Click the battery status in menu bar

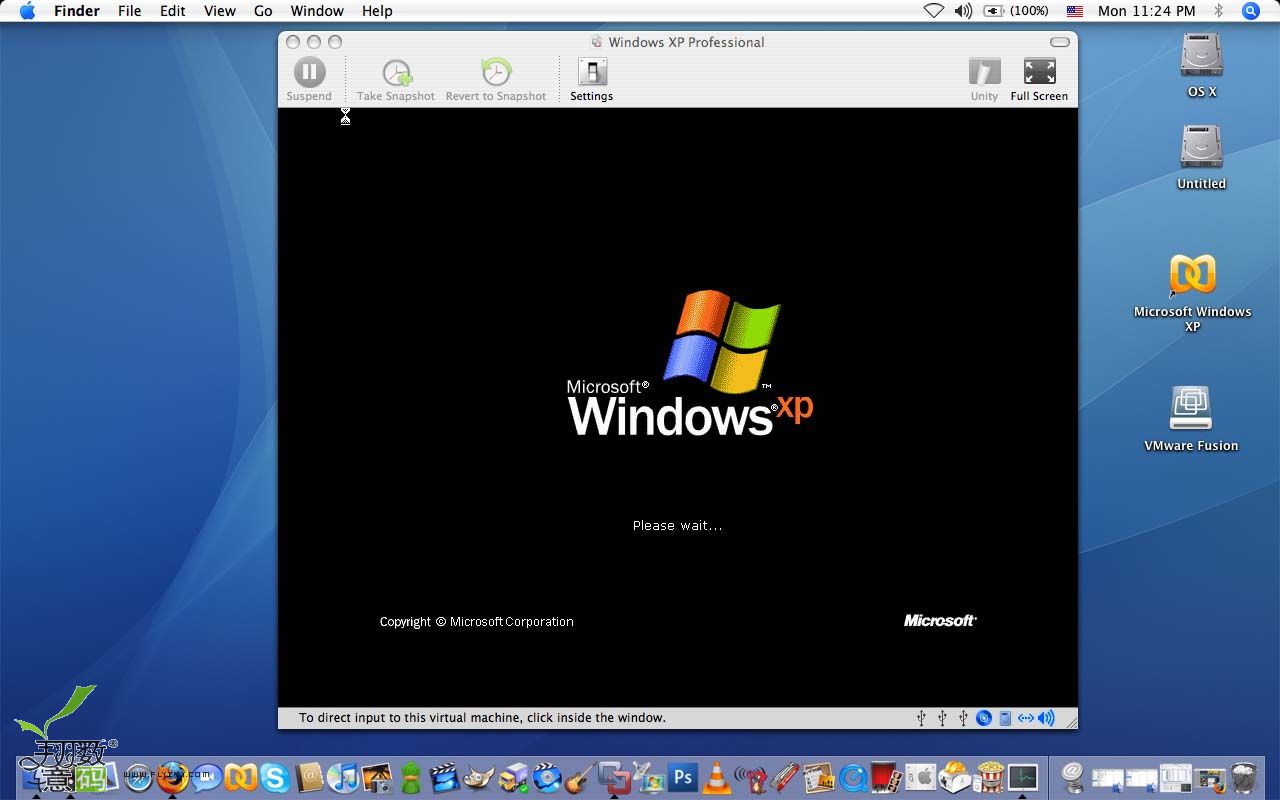point(1016,11)
